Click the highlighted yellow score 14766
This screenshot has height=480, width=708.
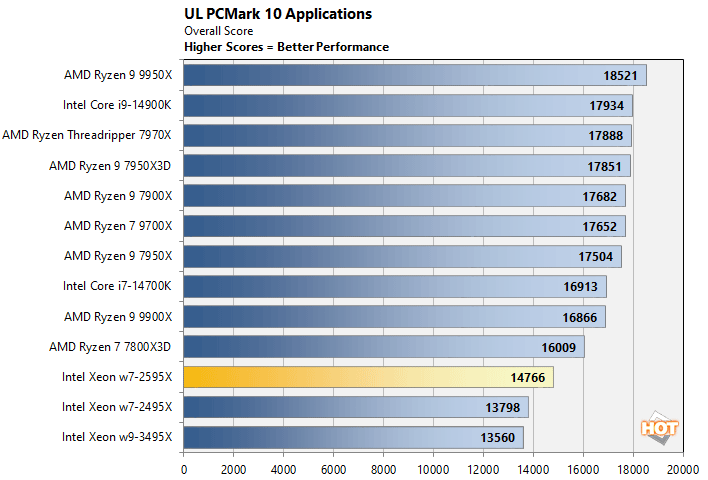pyautogui.click(x=527, y=377)
